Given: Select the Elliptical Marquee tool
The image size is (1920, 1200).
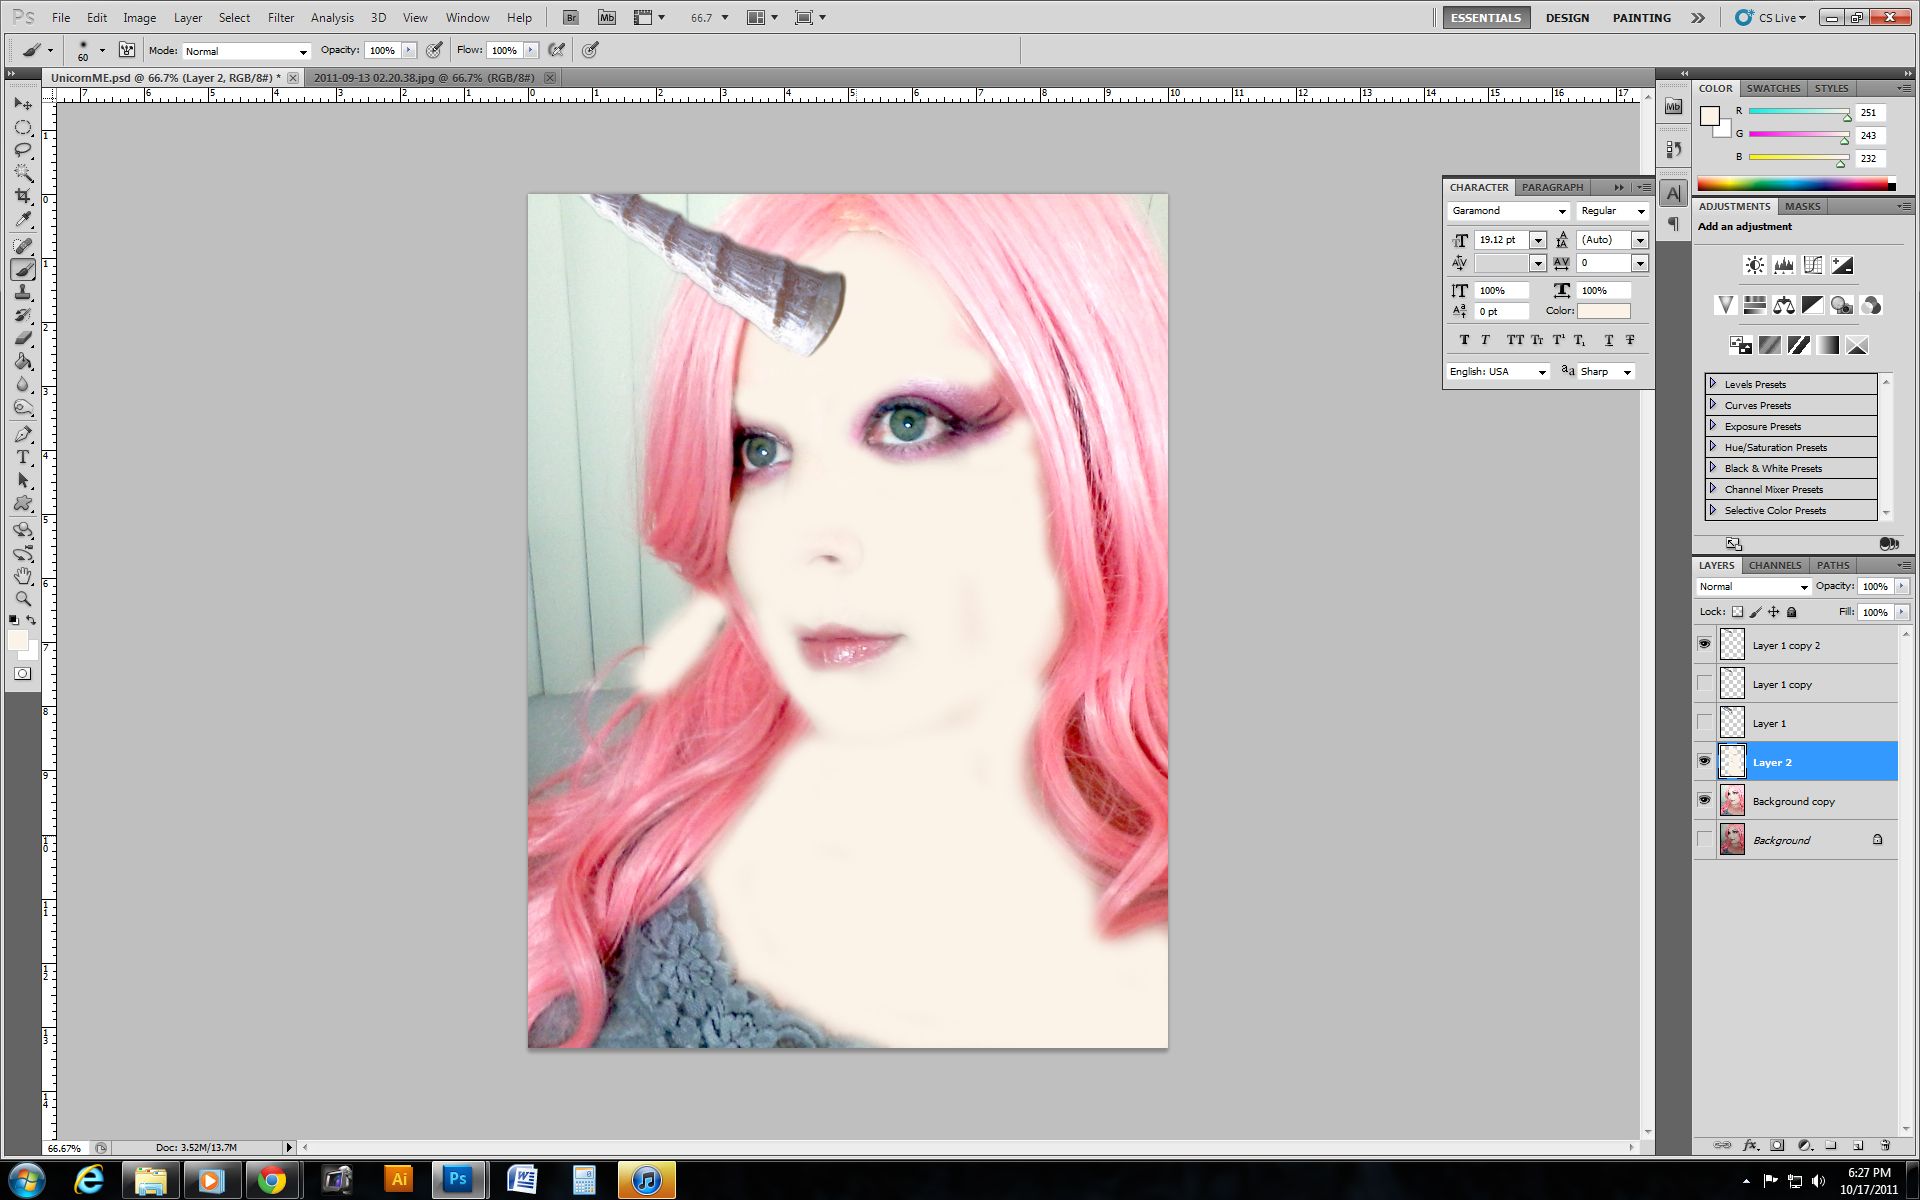Looking at the screenshot, I should pyautogui.click(x=23, y=128).
